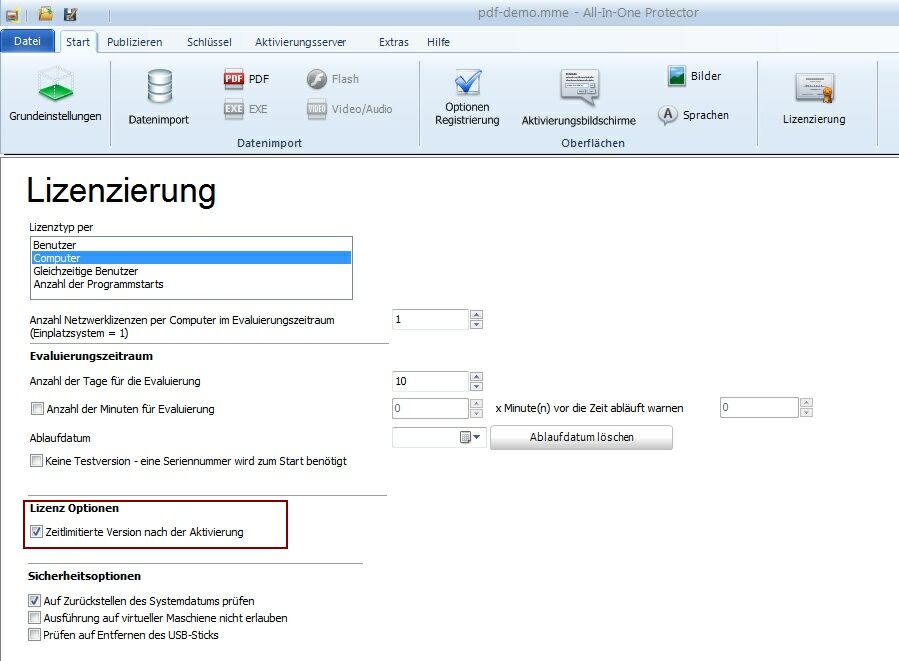The image size is (899, 661).
Task: Select the EXE import icon
Action: tap(234, 109)
